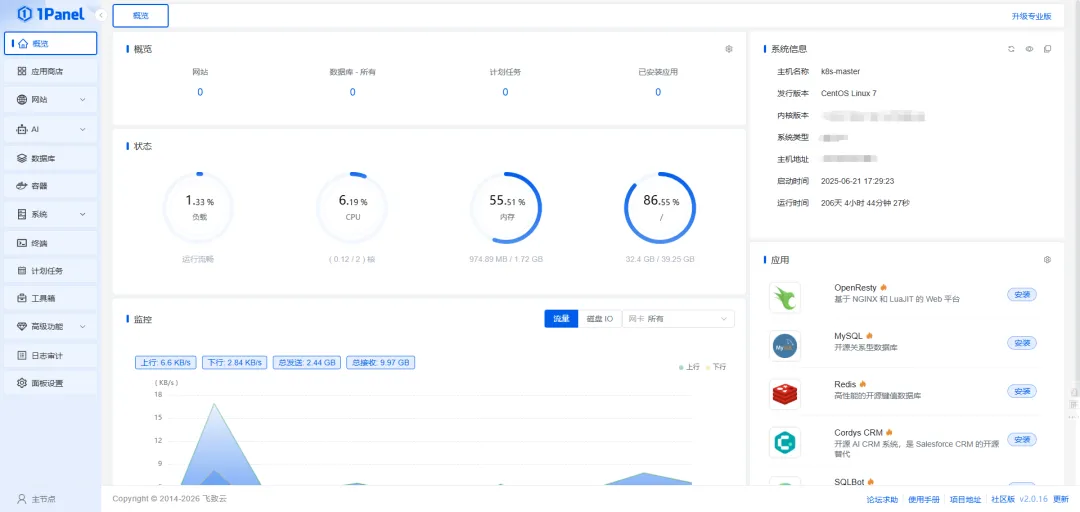Screen dimensions: 1080x512
Task: Click the calendar icon for 计划任务
Action: (22, 271)
